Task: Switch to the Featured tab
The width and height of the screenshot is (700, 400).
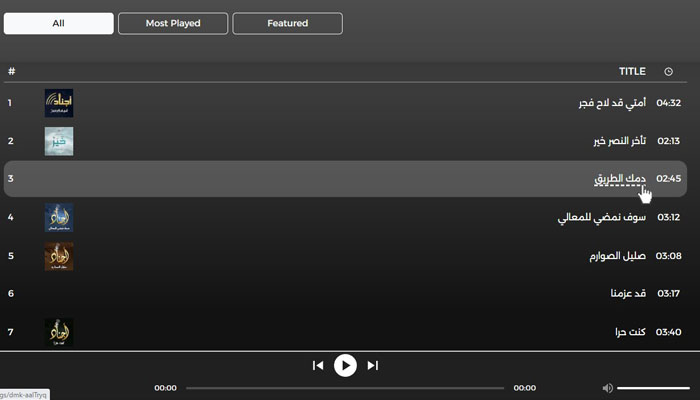Action: tap(288, 23)
